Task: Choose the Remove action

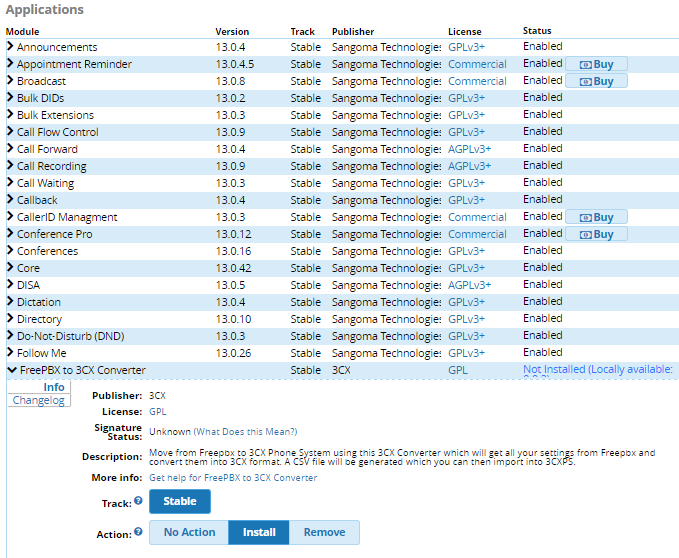Action: tap(324, 532)
